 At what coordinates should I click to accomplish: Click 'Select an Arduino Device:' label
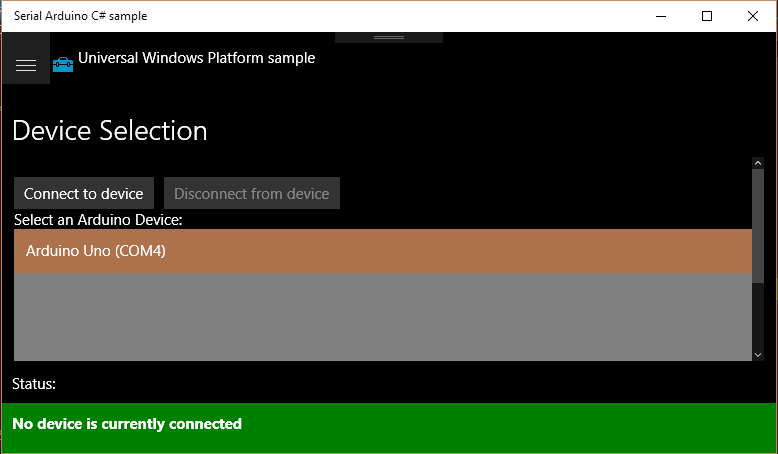[98, 220]
